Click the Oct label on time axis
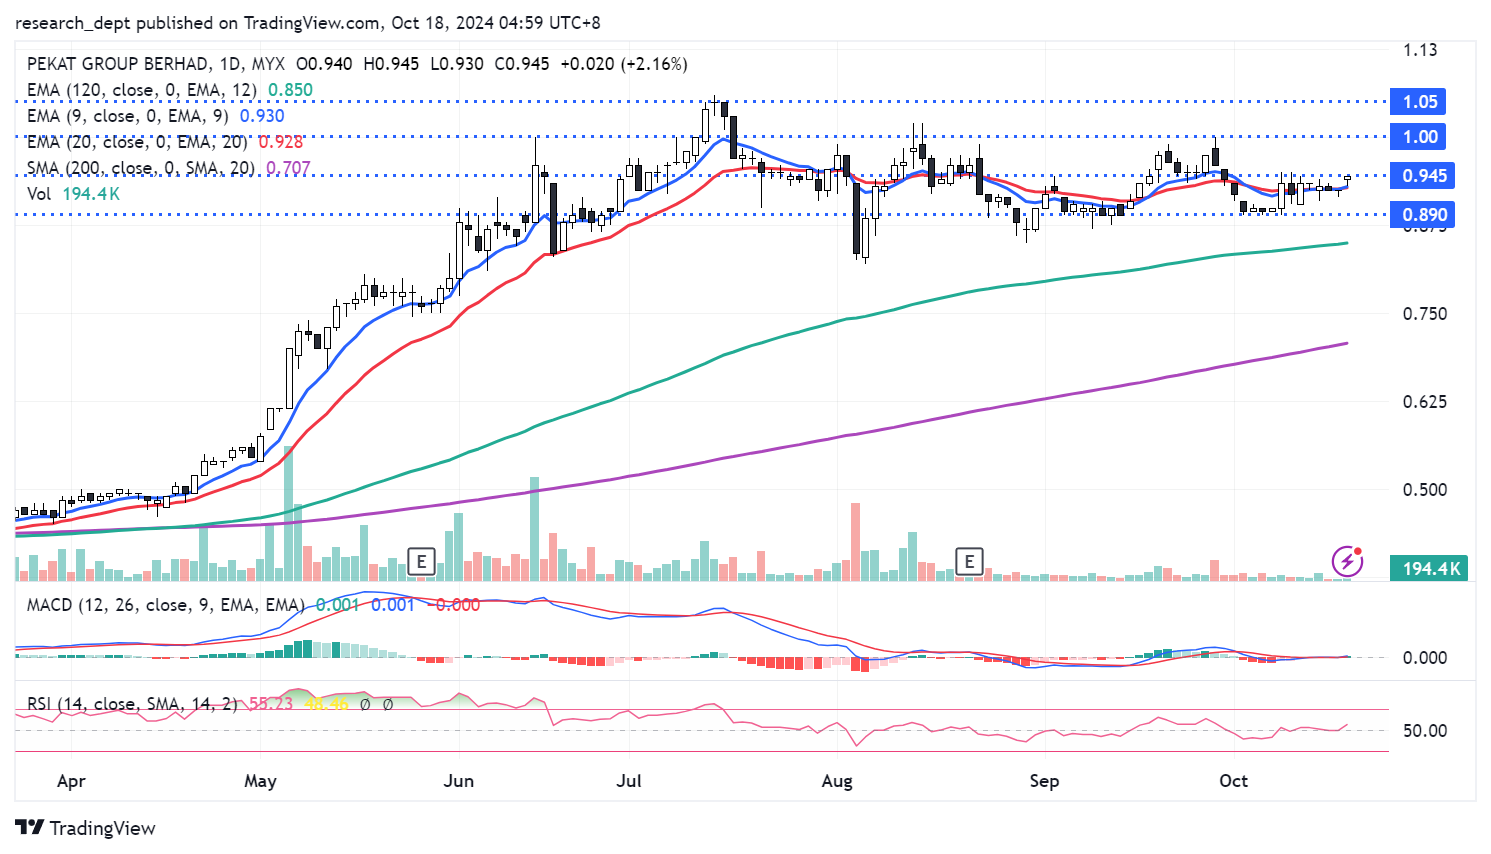Image resolution: width=1491 pixels, height=854 pixels. (x=1233, y=781)
